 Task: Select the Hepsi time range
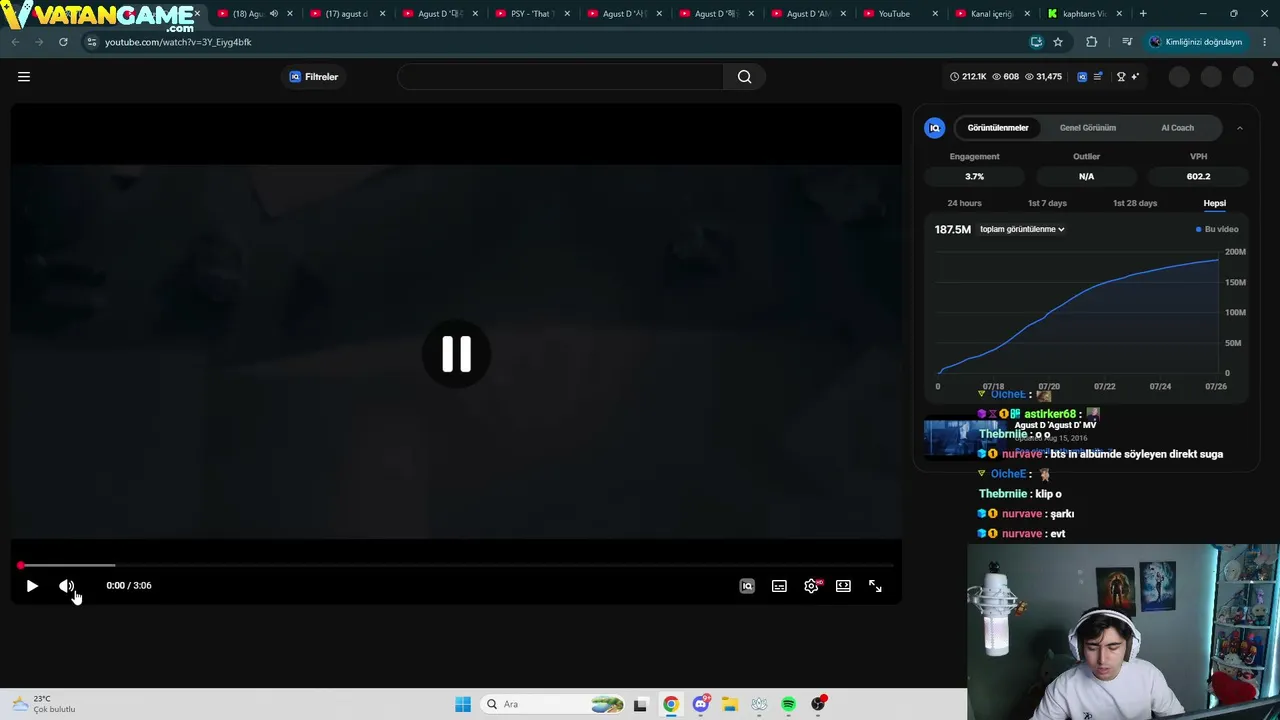[1214, 203]
